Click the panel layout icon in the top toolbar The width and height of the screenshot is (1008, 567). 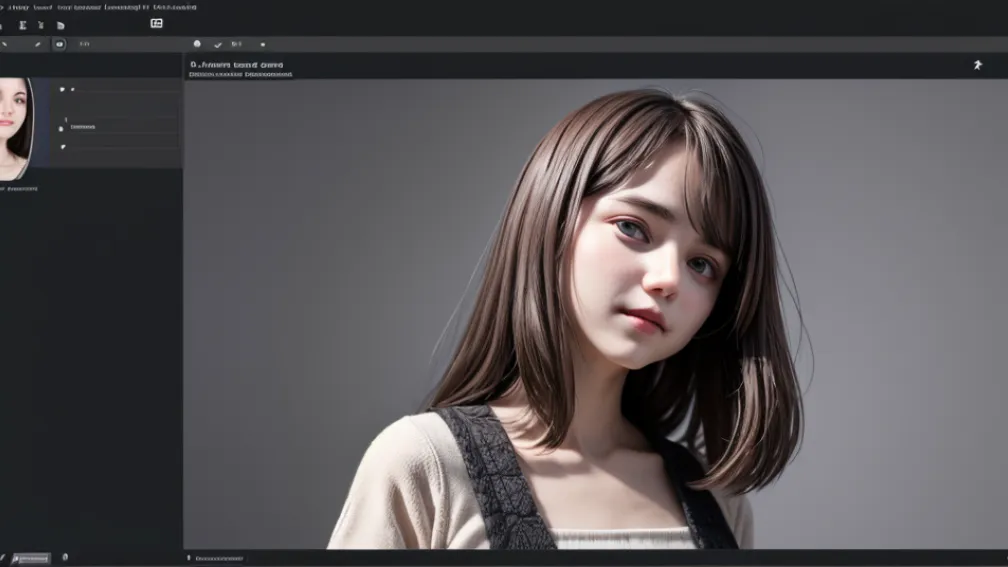click(156, 23)
